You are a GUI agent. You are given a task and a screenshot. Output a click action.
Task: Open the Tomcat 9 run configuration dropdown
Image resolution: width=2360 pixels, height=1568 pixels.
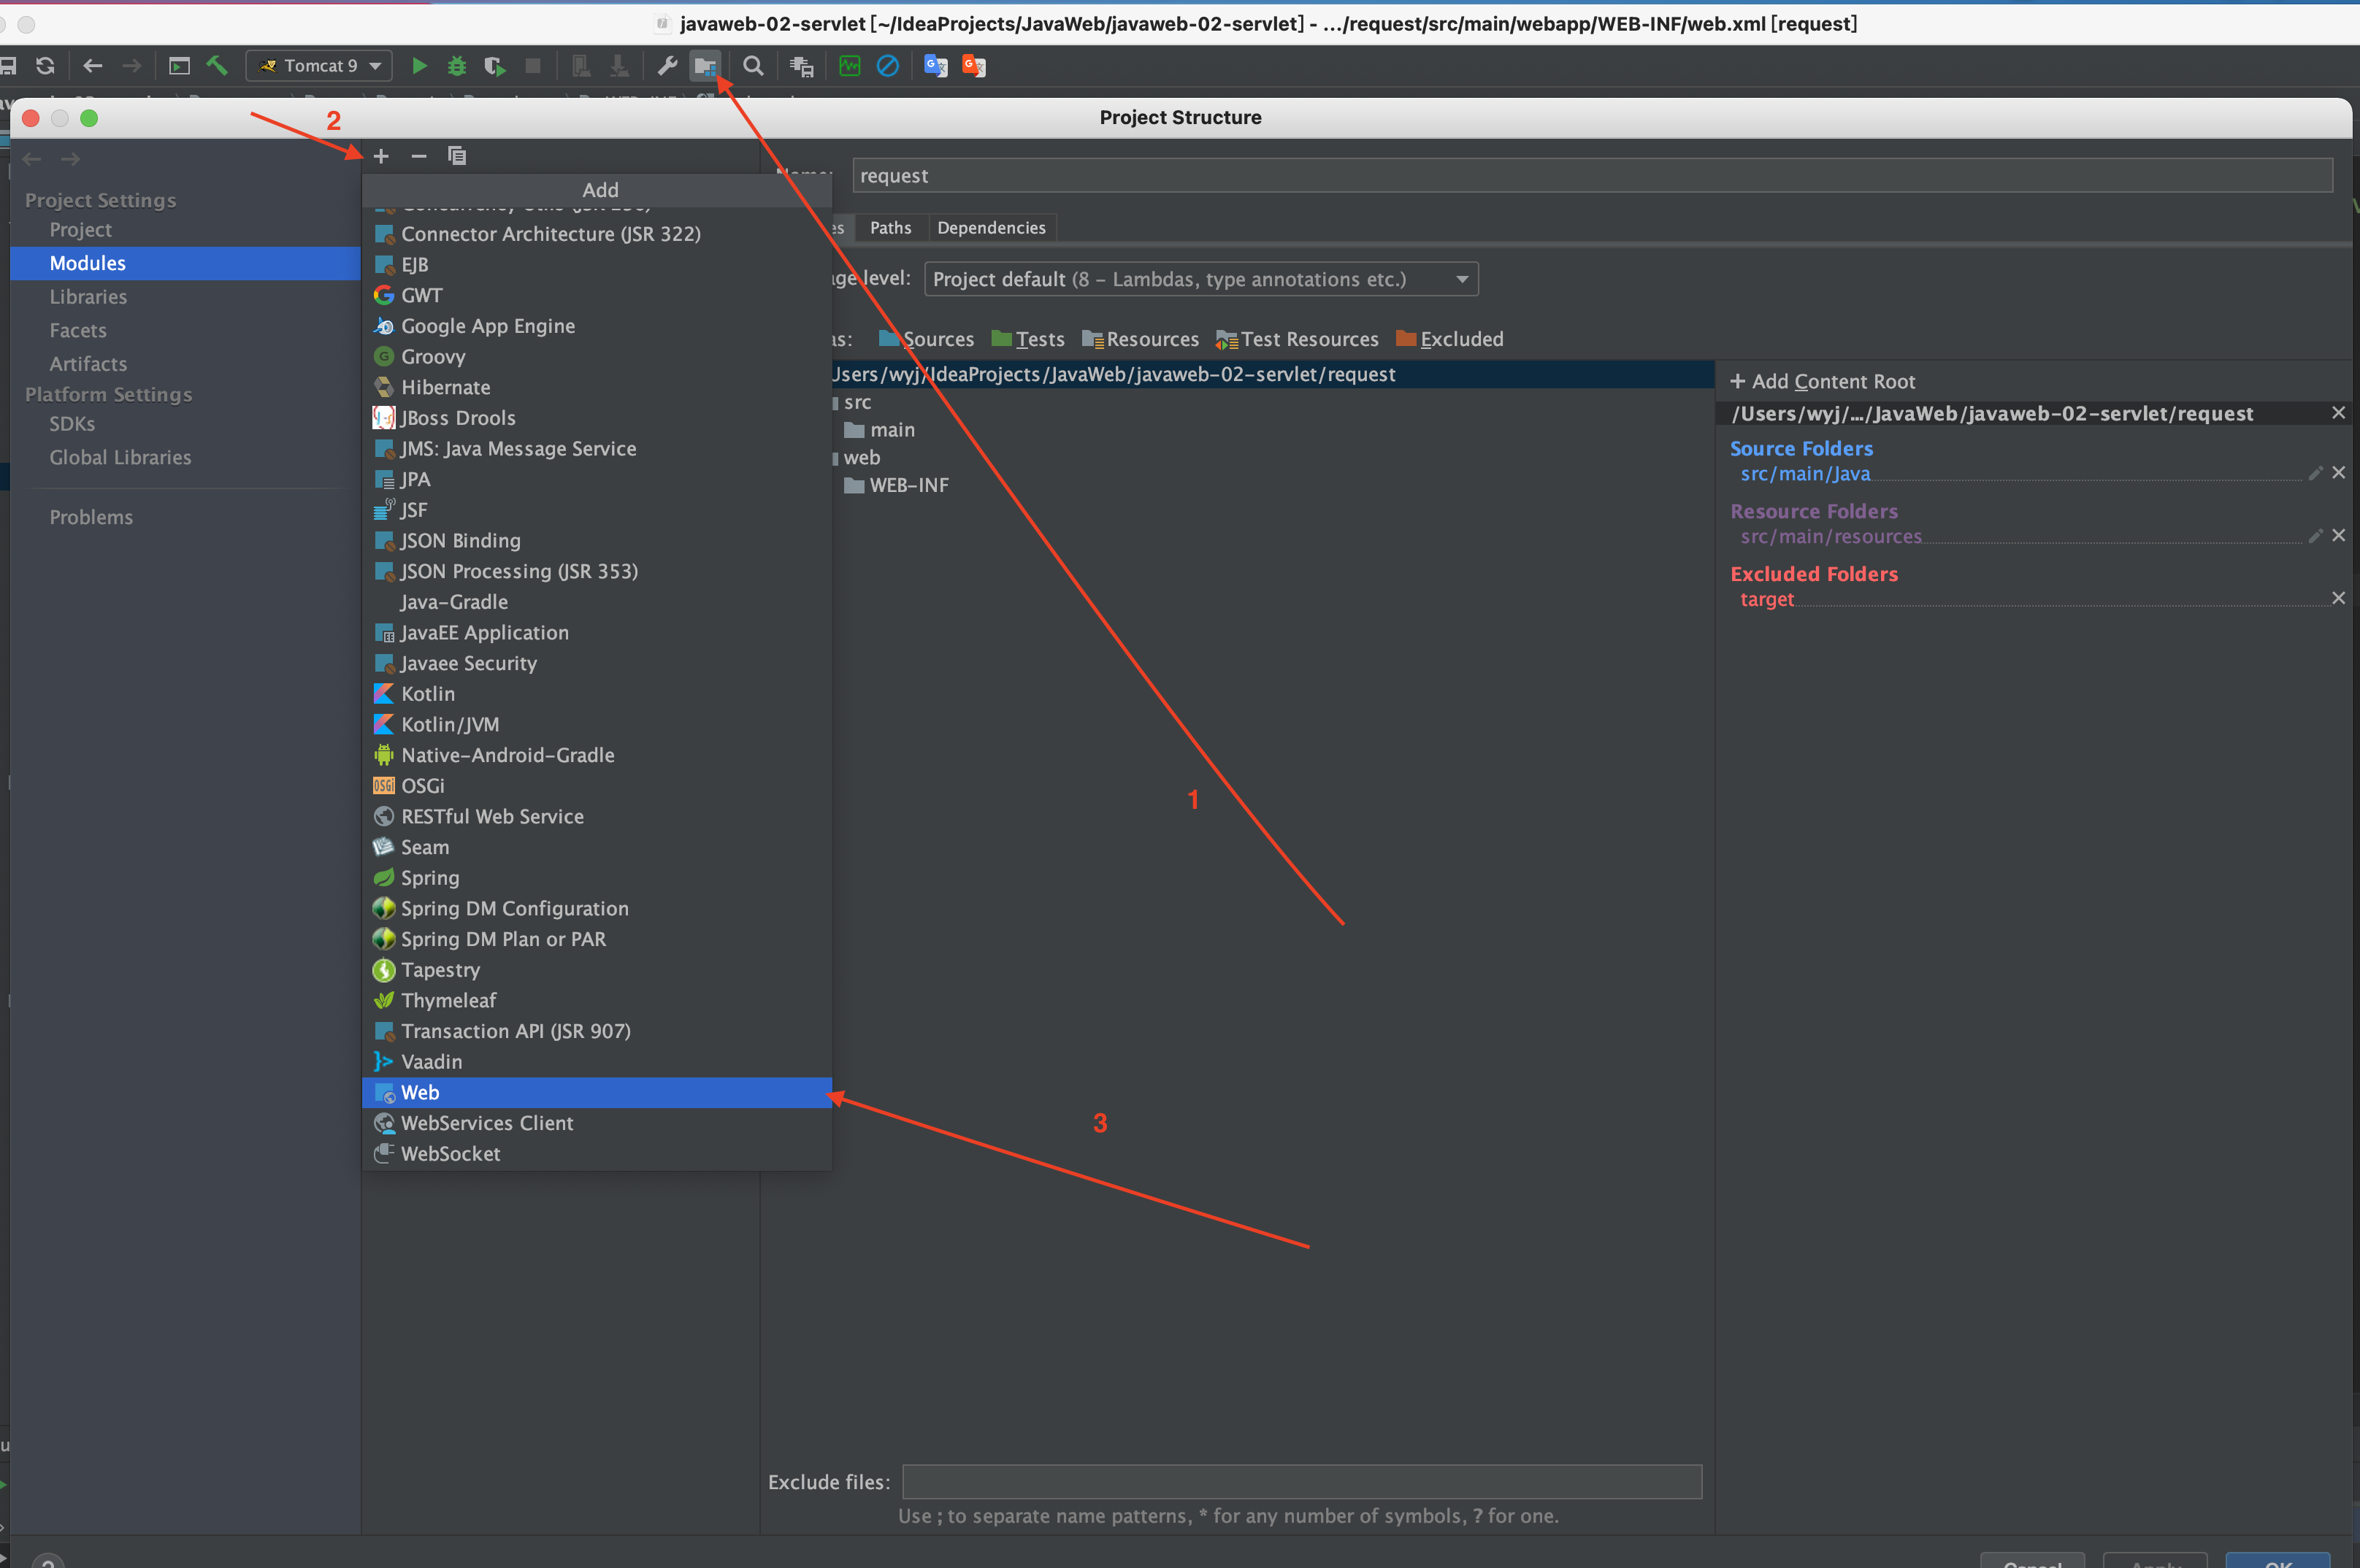pos(319,66)
